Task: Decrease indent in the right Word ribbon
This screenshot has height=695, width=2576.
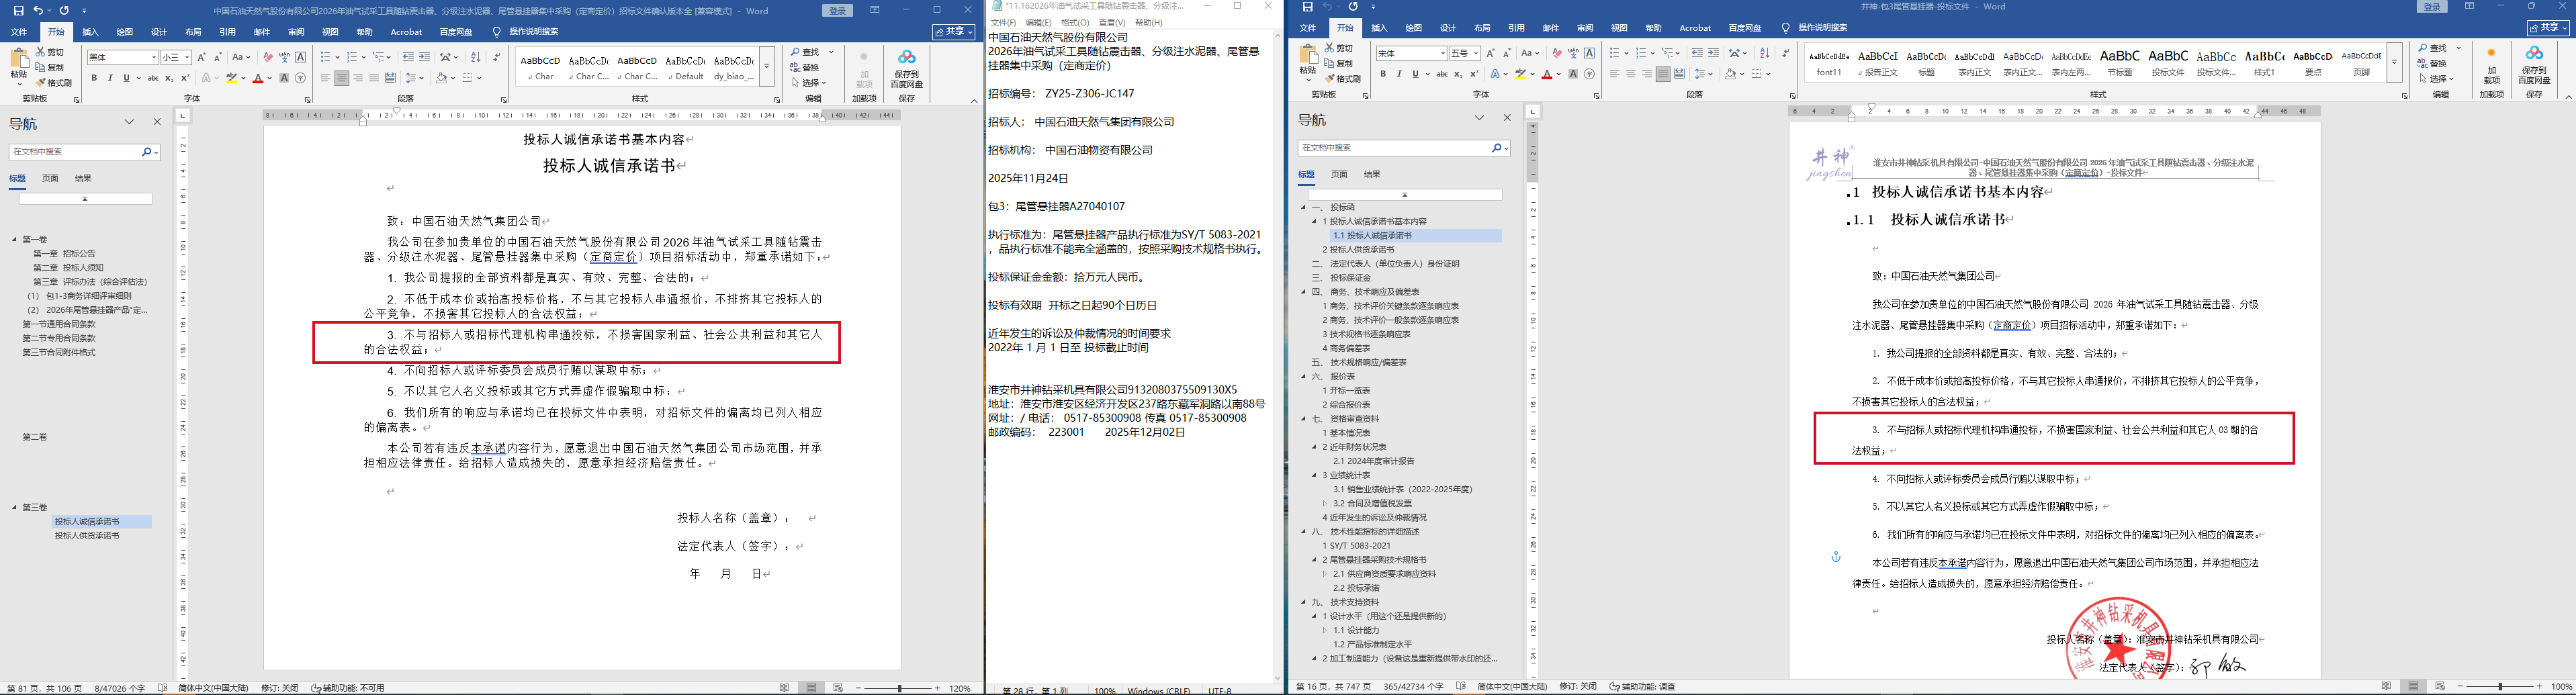Action: point(1697,53)
